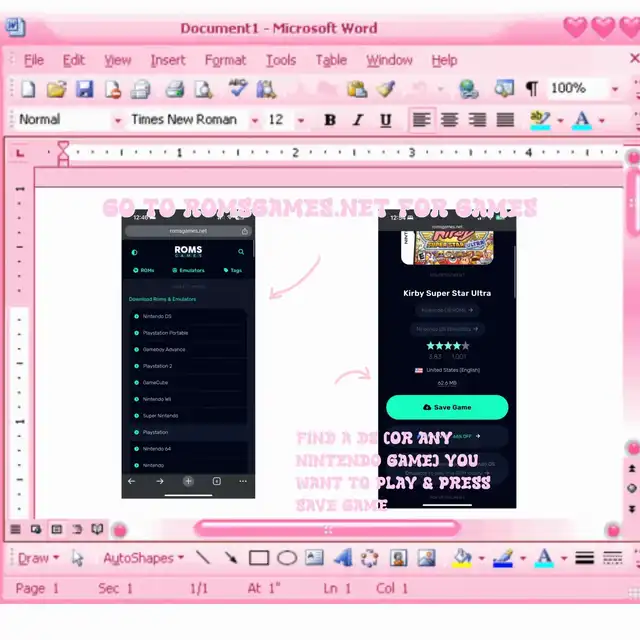Open the Table menu

click(331, 60)
